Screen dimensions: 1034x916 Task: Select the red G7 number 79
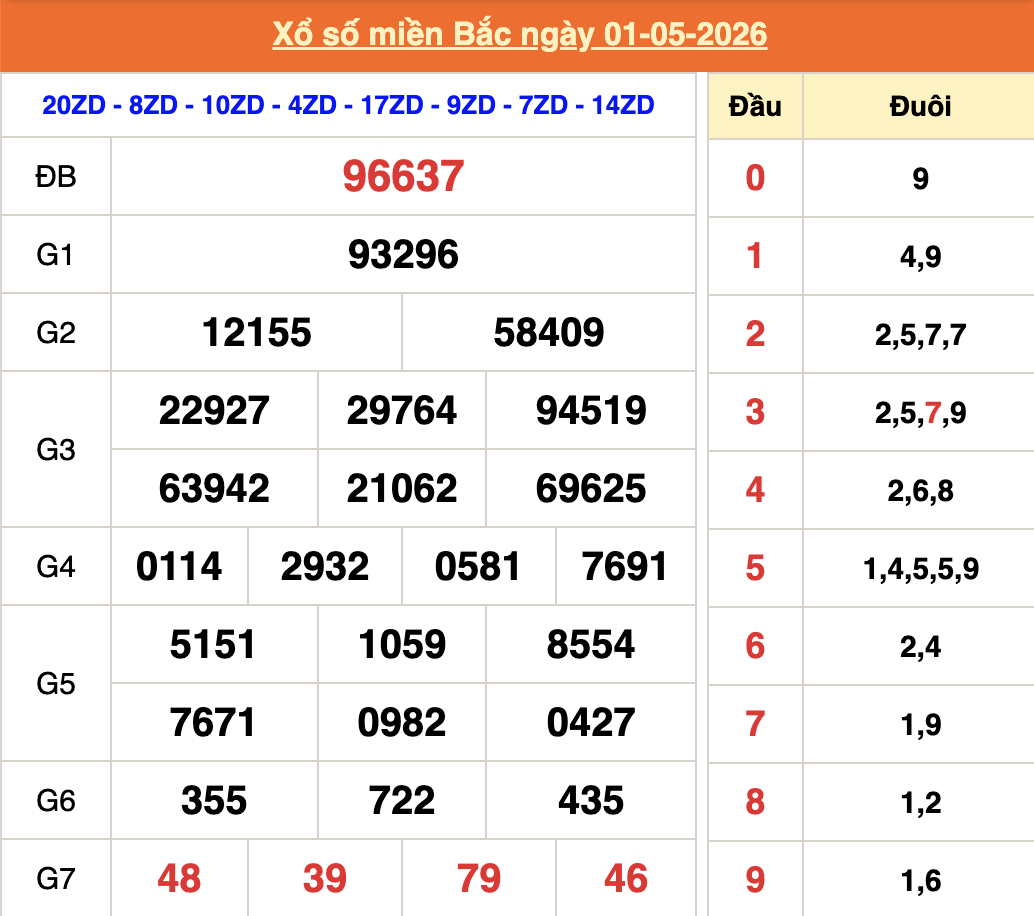tap(479, 878)
